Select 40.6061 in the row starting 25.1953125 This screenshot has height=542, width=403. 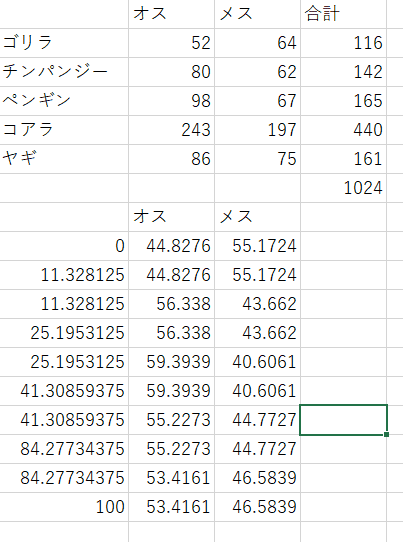coord(257,363)
